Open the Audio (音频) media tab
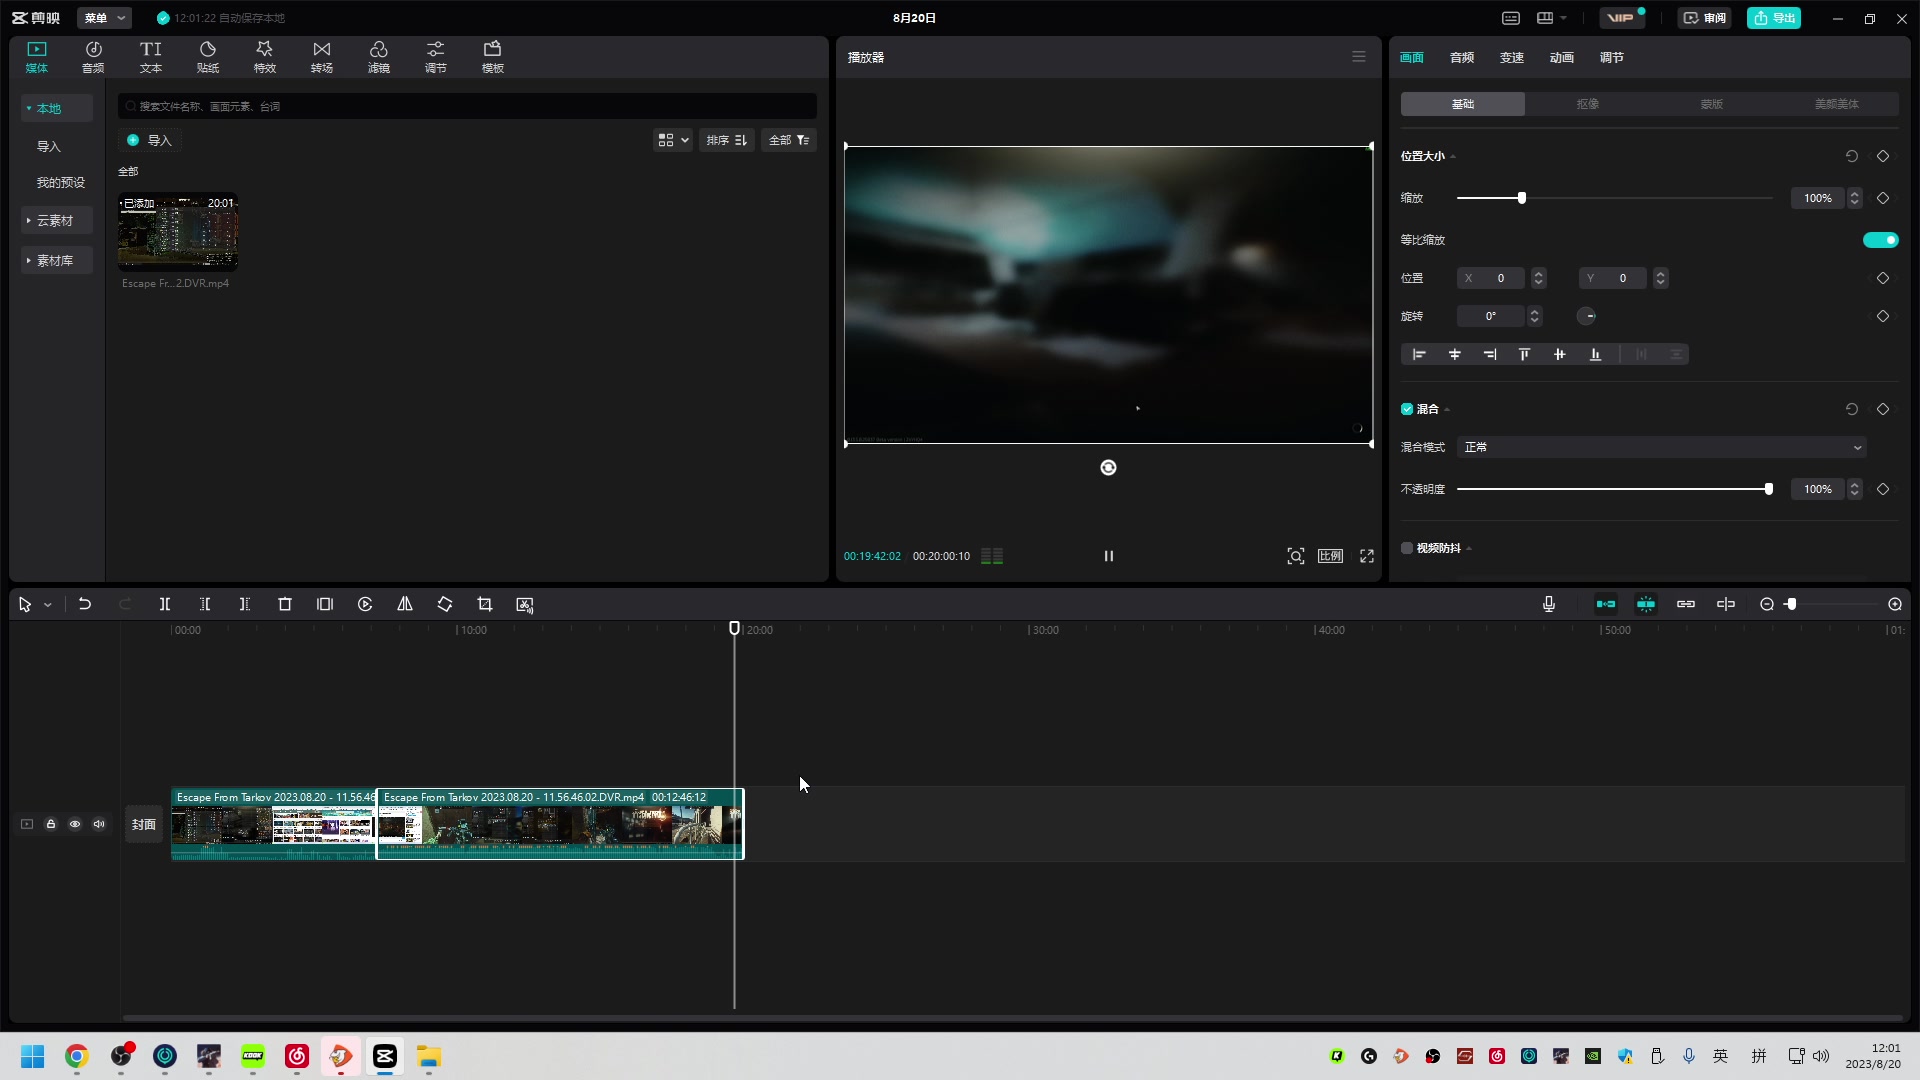The width and height of the screenshot is (1920, 1080). (x=93, y=57)
